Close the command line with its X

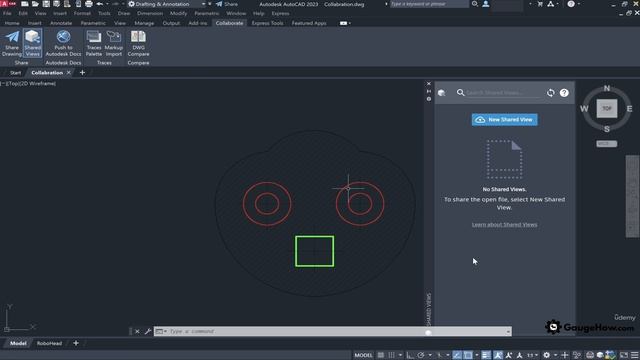[137, 331]
